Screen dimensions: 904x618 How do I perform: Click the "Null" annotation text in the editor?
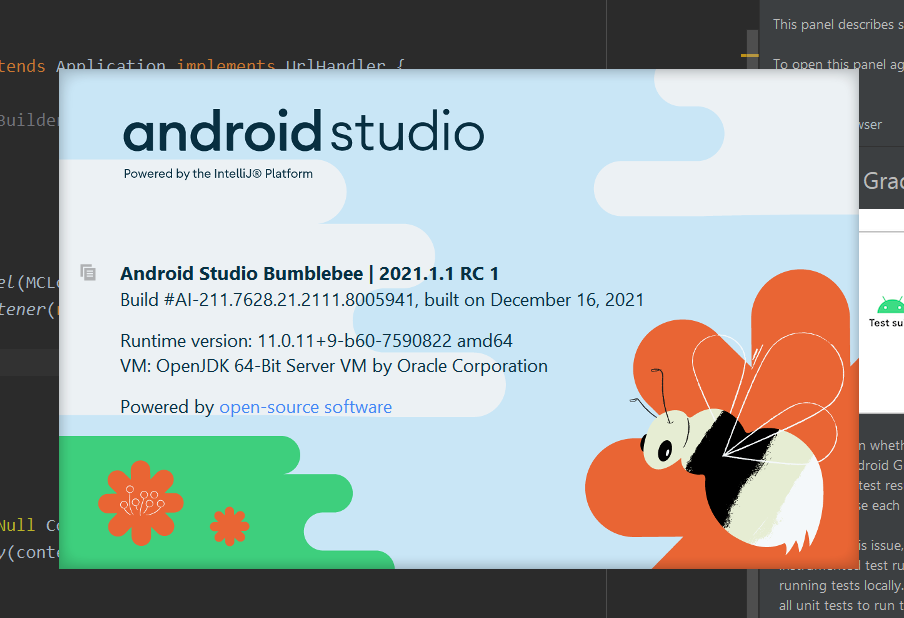[x=17, y=525]
